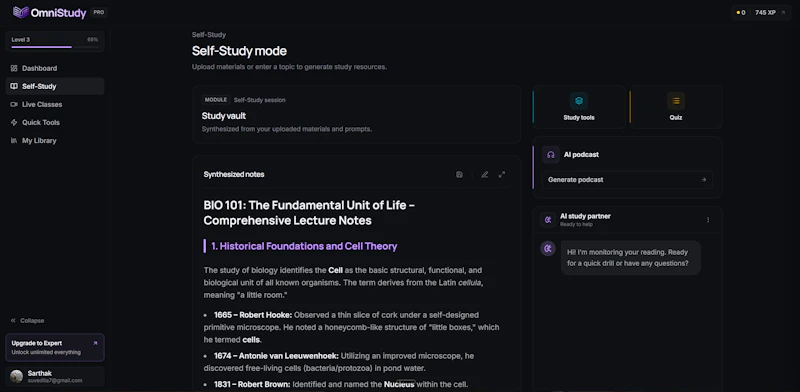Click the Dashboard grid icon in sidebar

point(14,68)
